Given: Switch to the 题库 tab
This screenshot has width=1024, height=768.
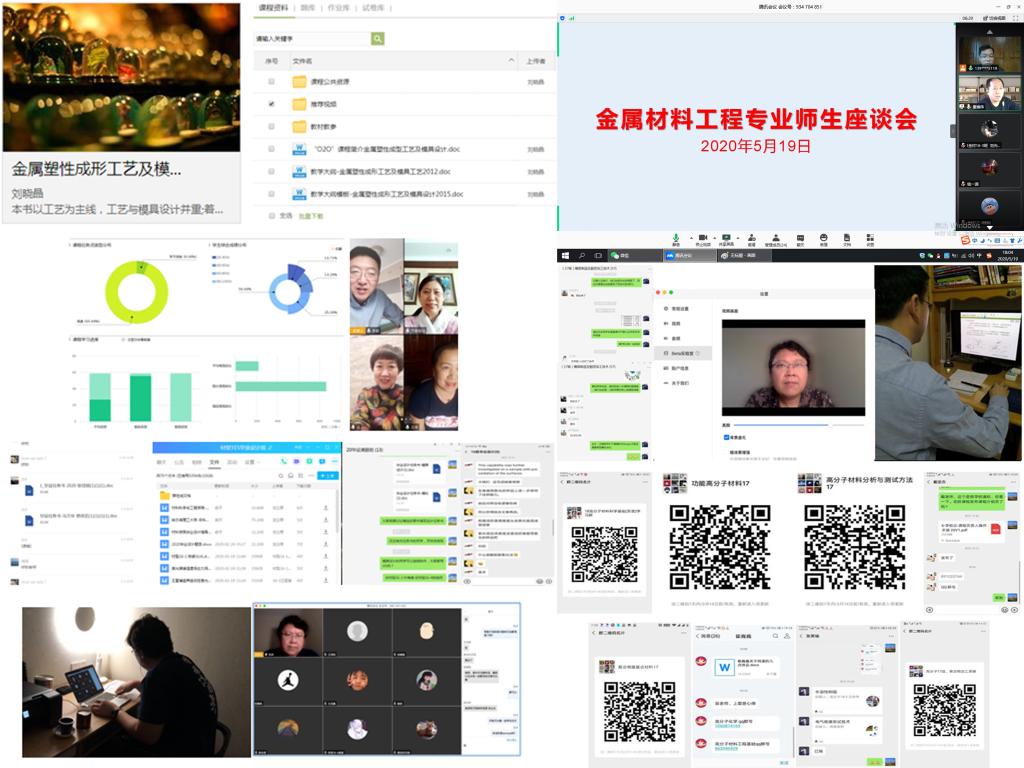Looking at the screenshot, I should [308, 8].
